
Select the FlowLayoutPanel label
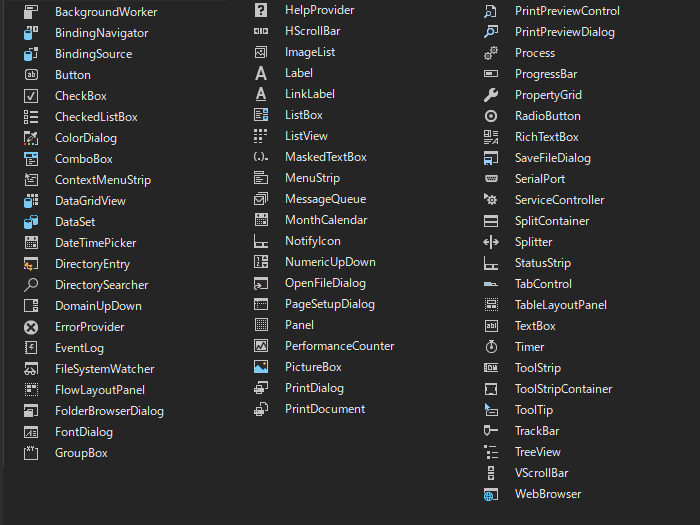click(x=100, y=390)
